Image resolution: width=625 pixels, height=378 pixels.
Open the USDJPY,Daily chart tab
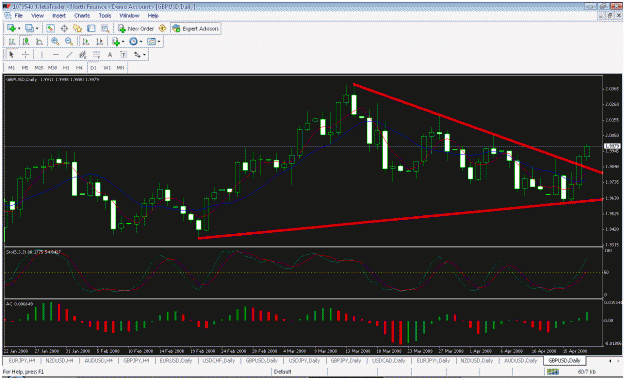[x=304, y=360]
